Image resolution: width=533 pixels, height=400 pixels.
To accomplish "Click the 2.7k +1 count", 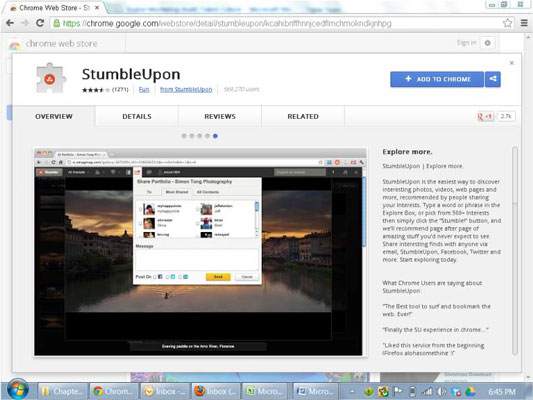I will (x=506, y=116).
